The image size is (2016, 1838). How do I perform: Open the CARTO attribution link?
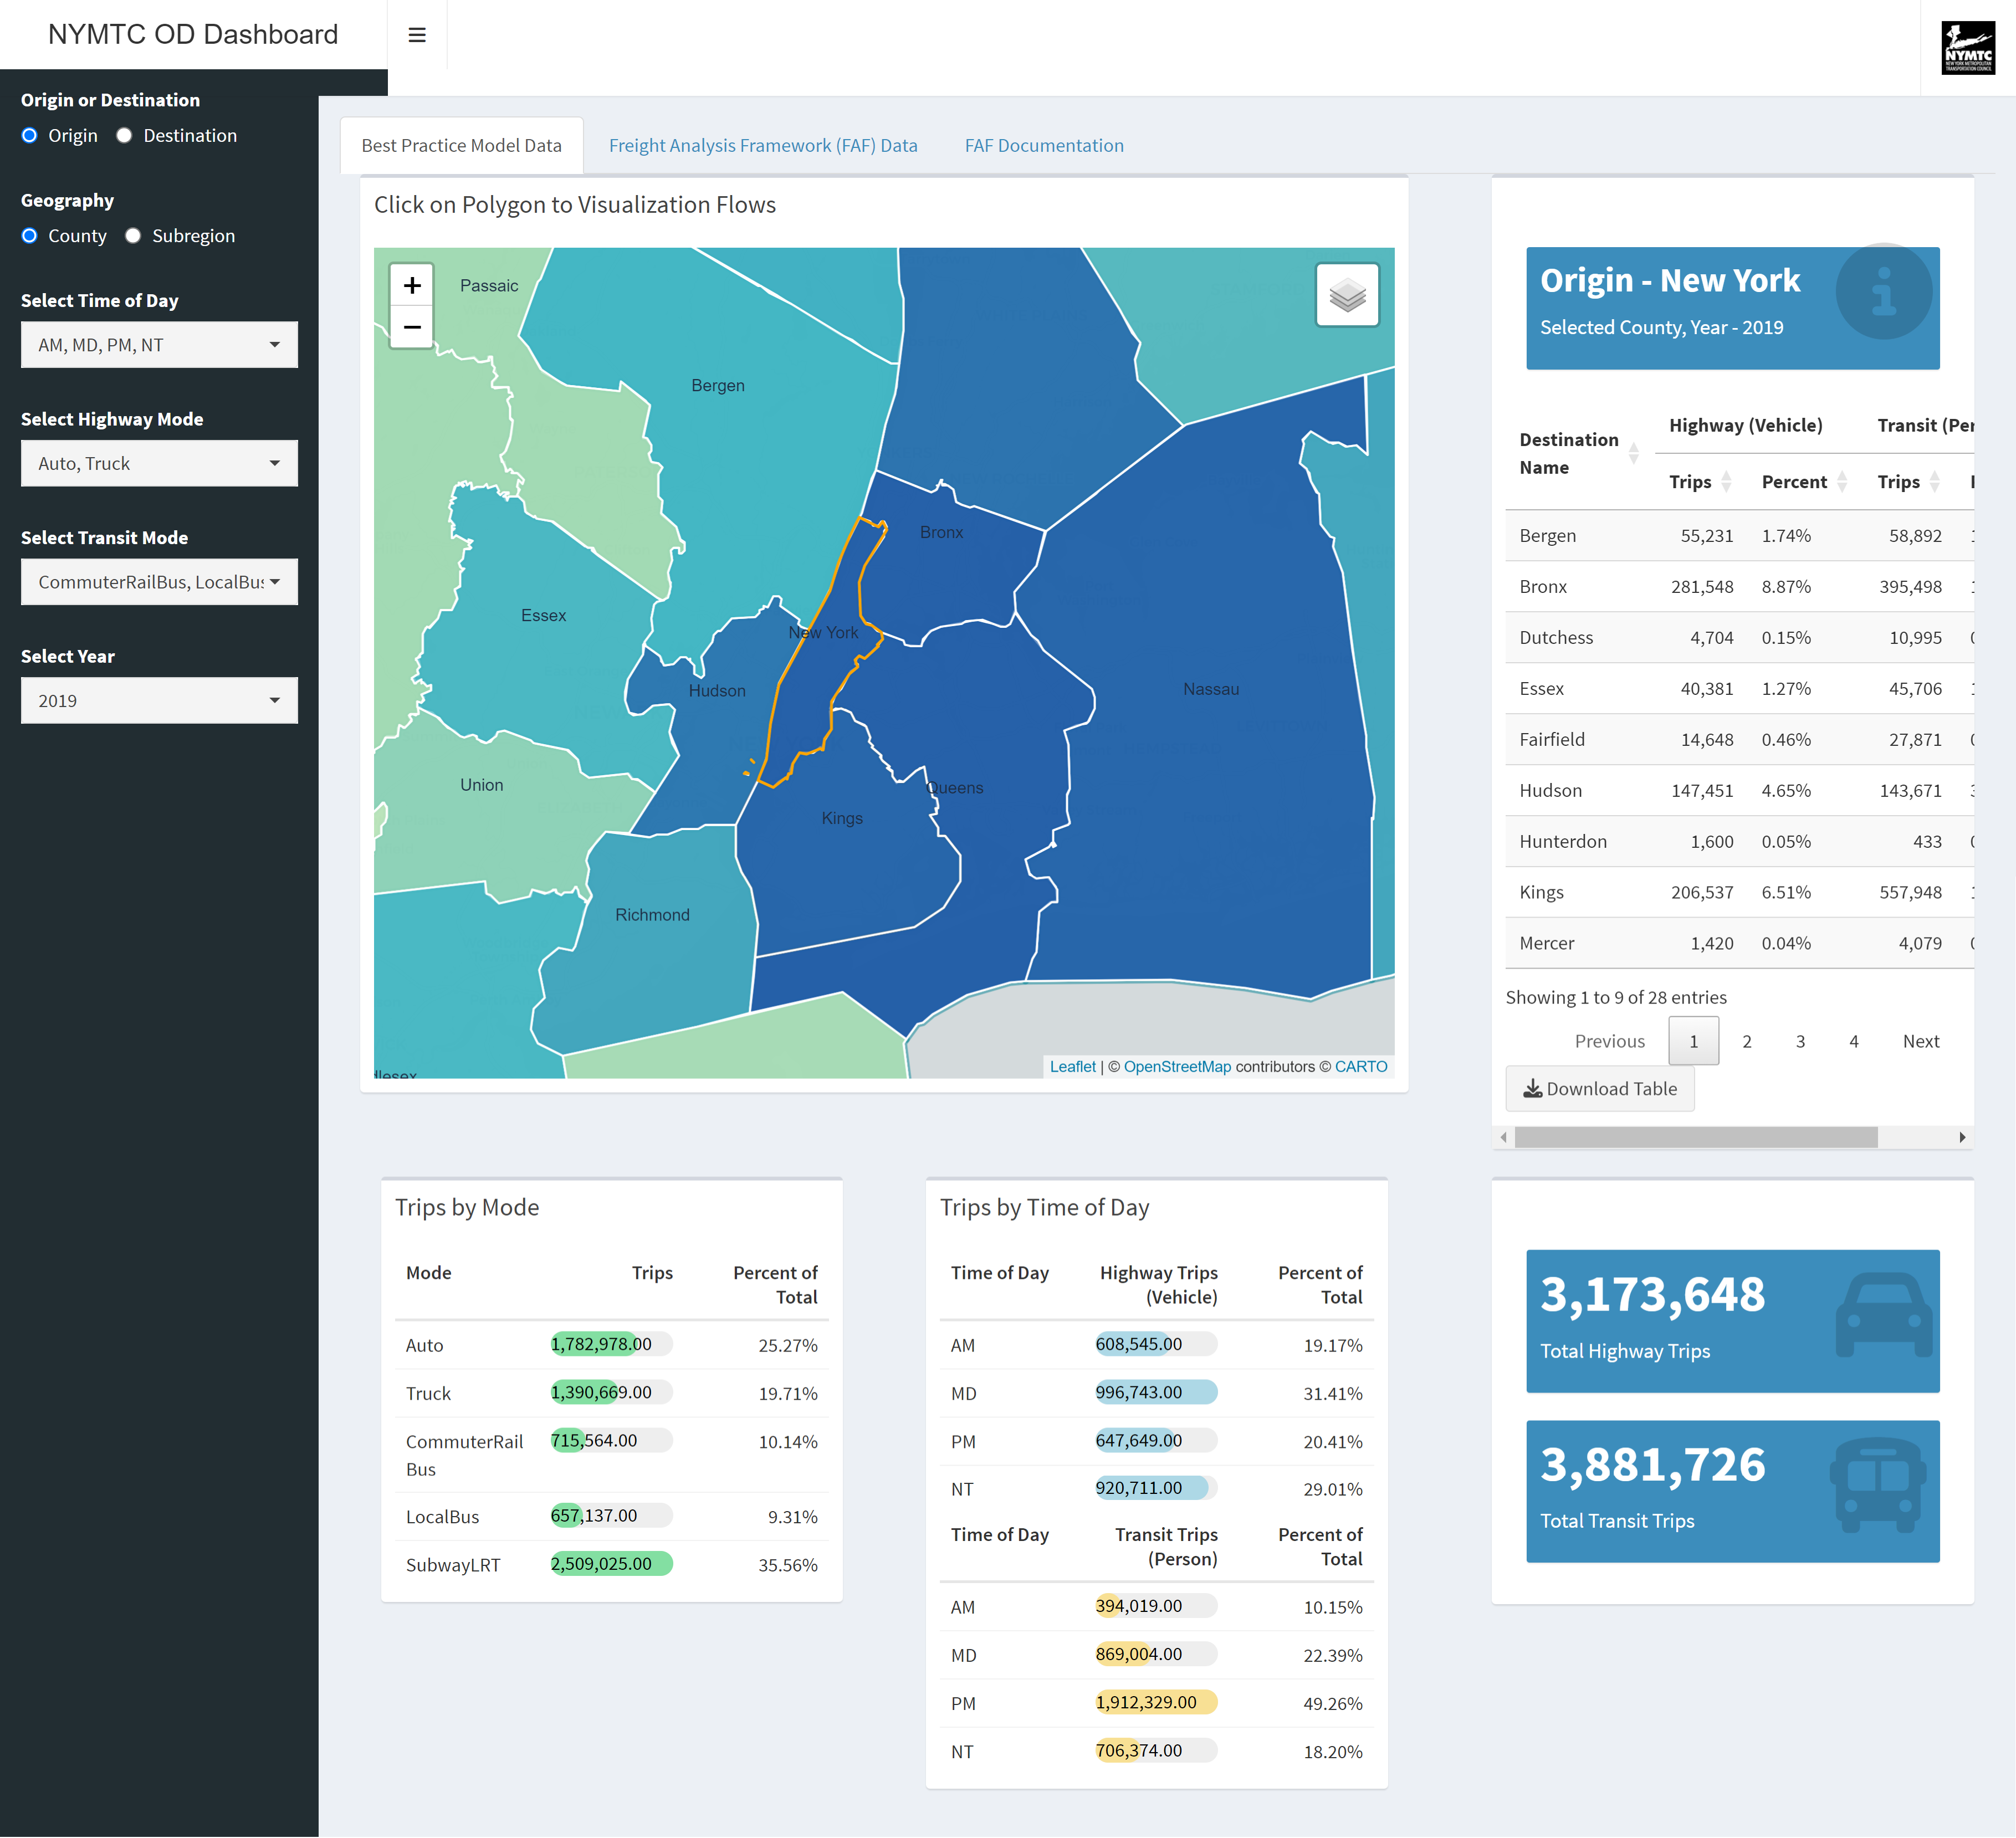pos(1360,1067)
